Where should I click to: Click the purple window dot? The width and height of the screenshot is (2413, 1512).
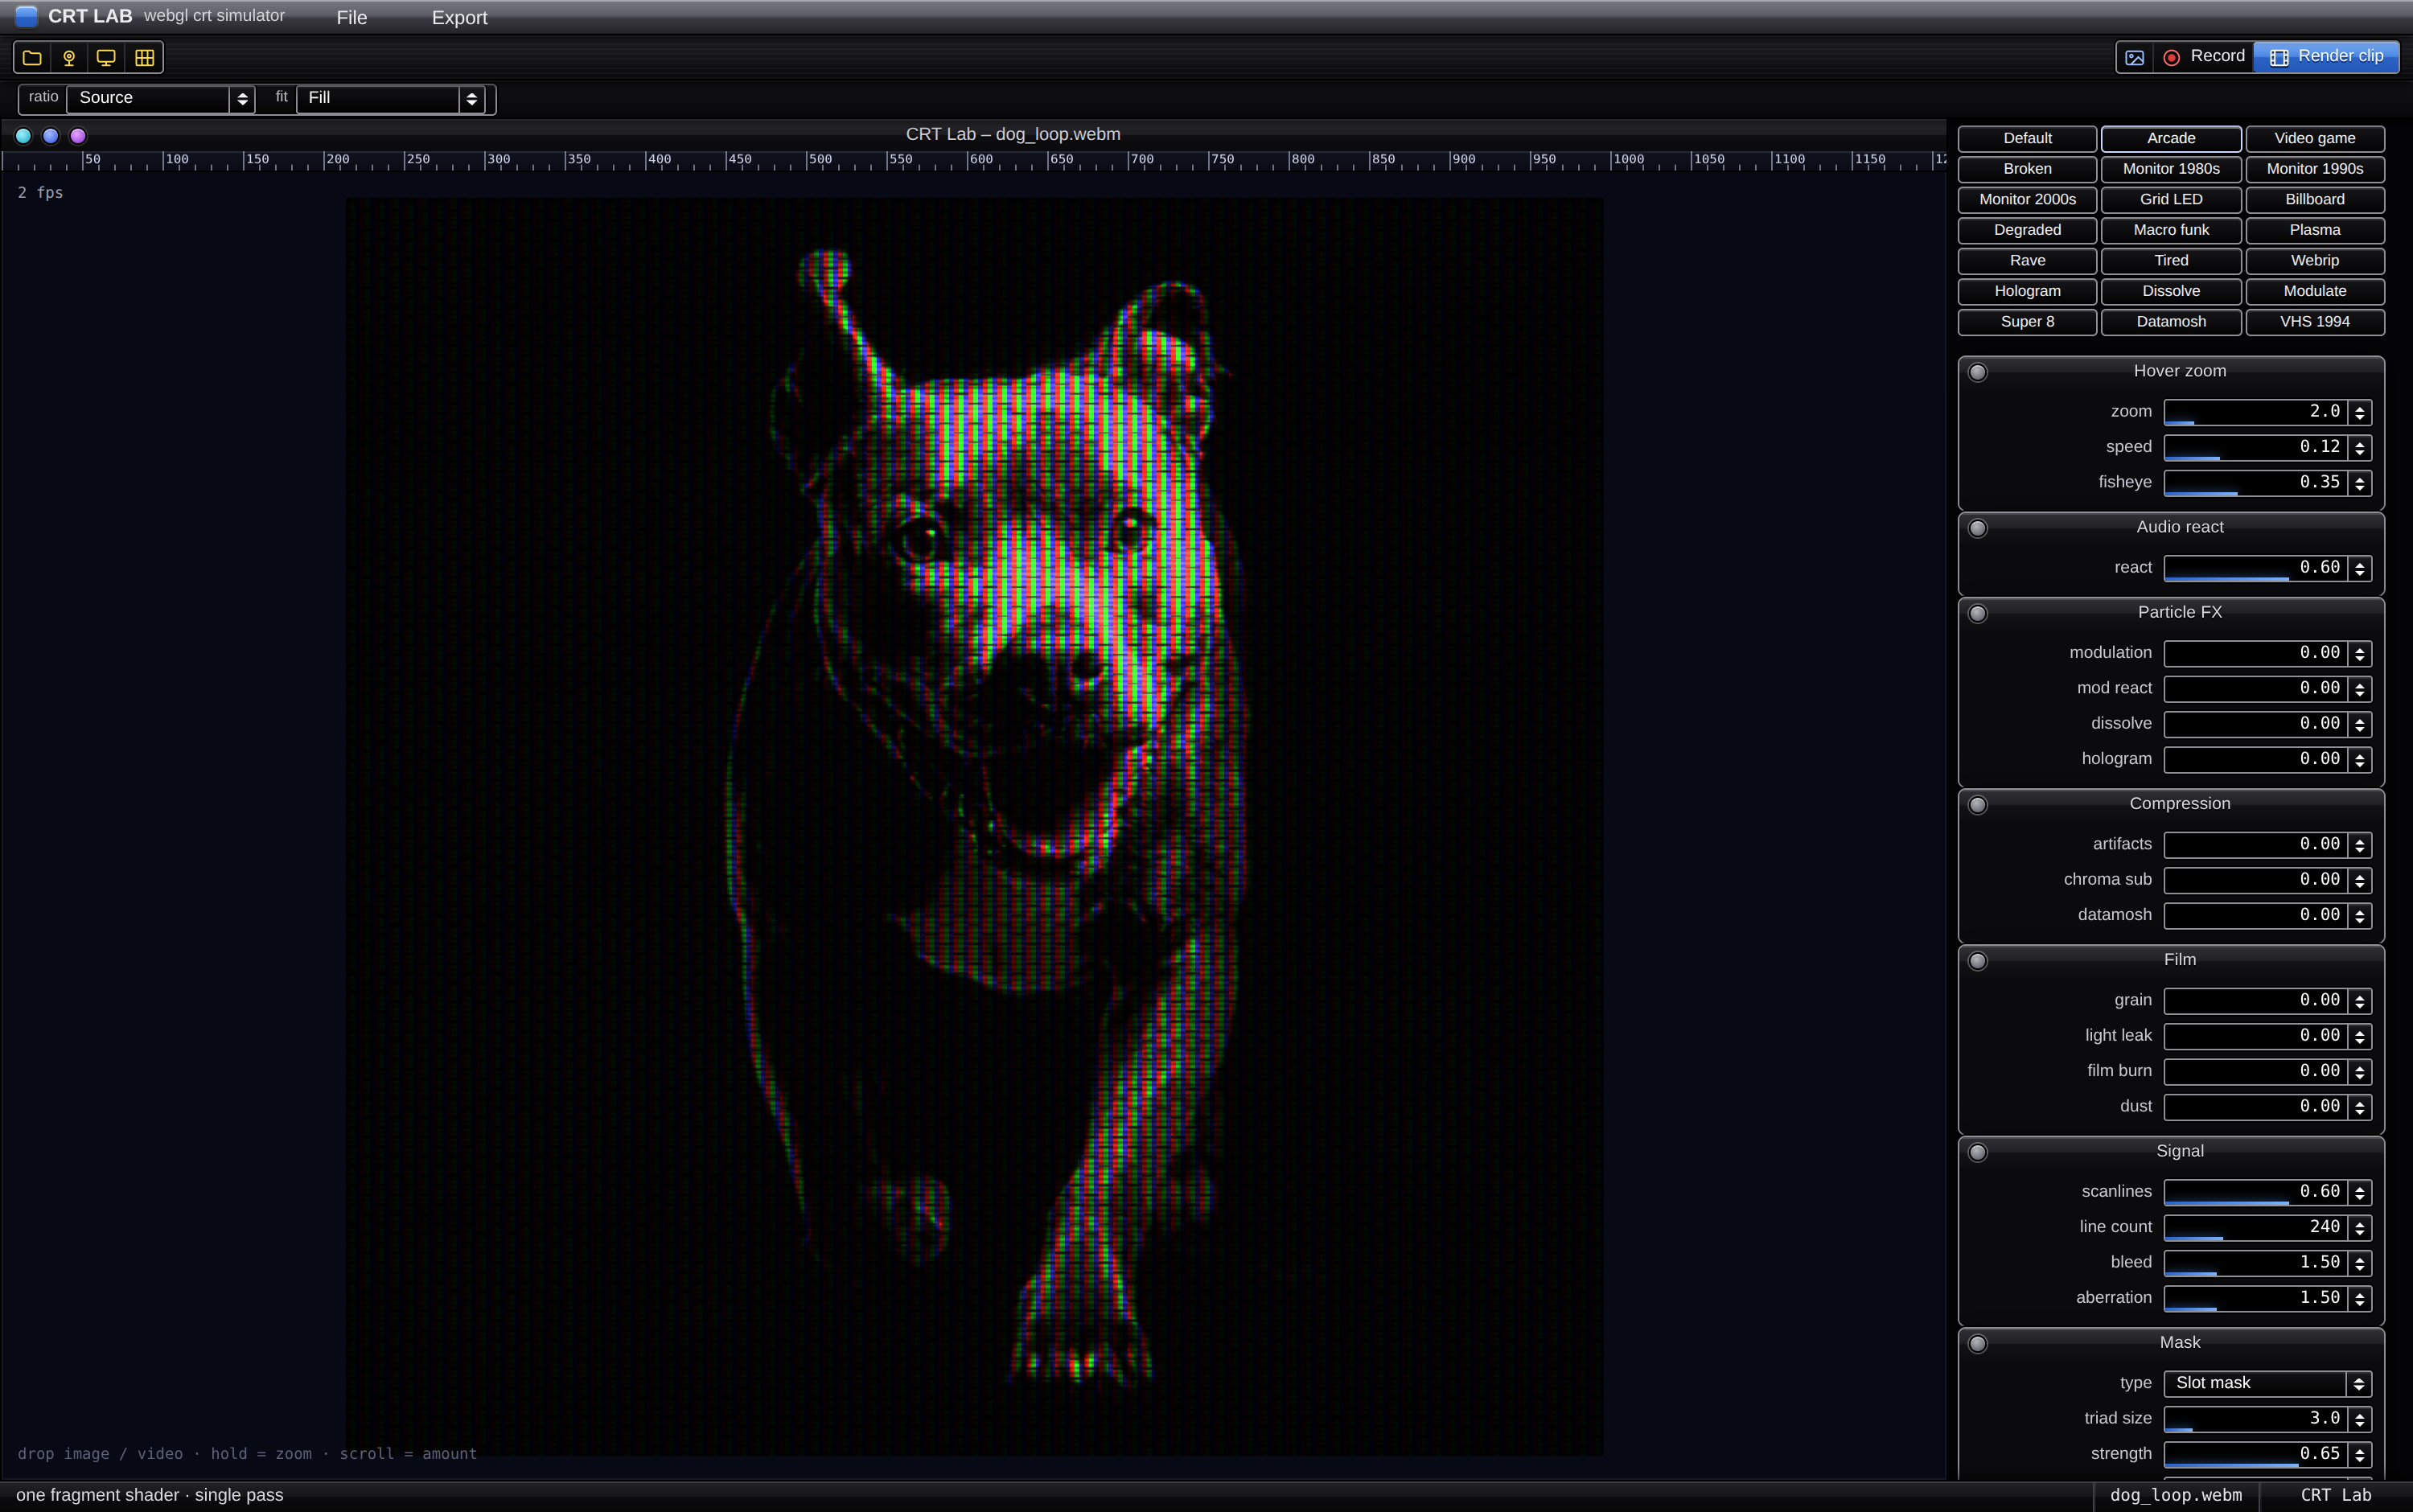click(78, 136)
